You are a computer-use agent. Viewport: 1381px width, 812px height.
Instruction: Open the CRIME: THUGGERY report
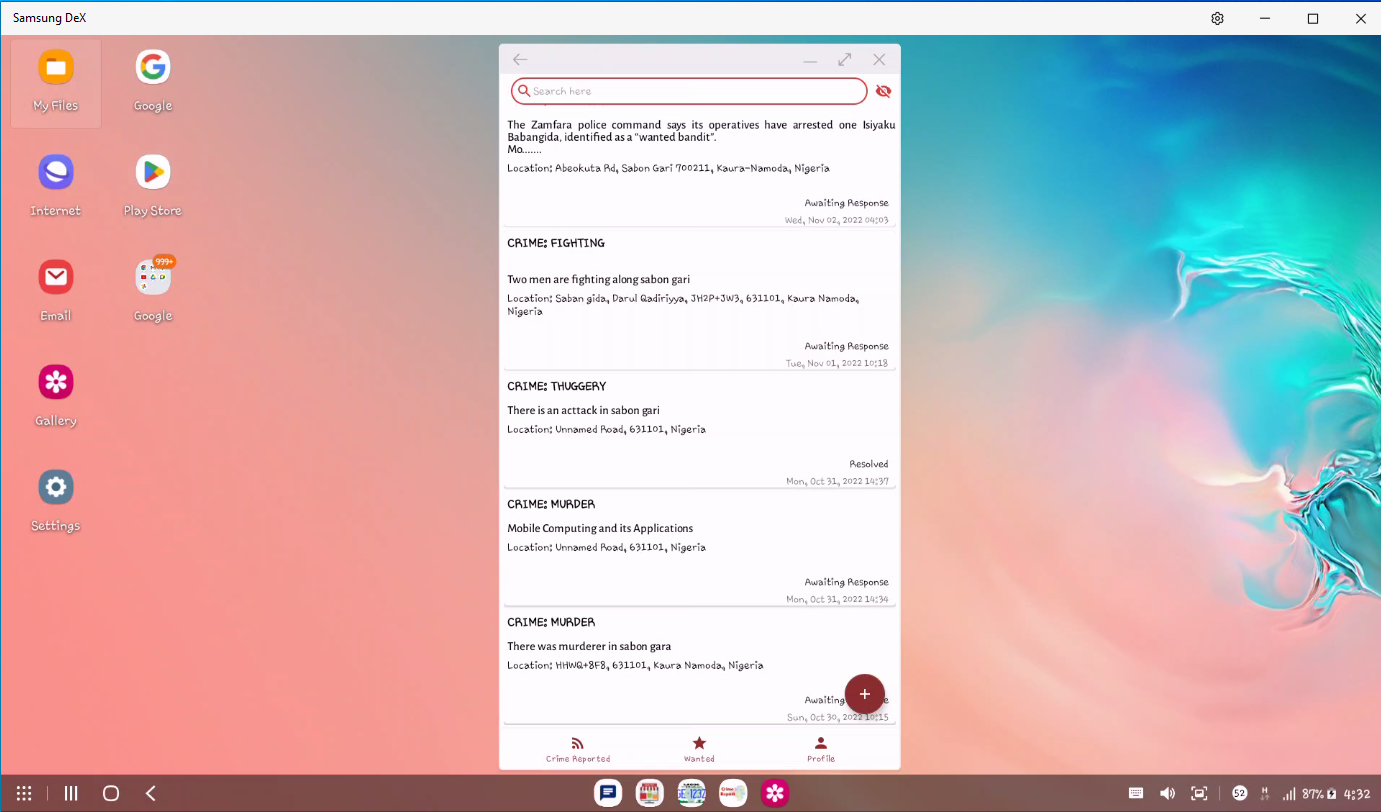[699, 430]
